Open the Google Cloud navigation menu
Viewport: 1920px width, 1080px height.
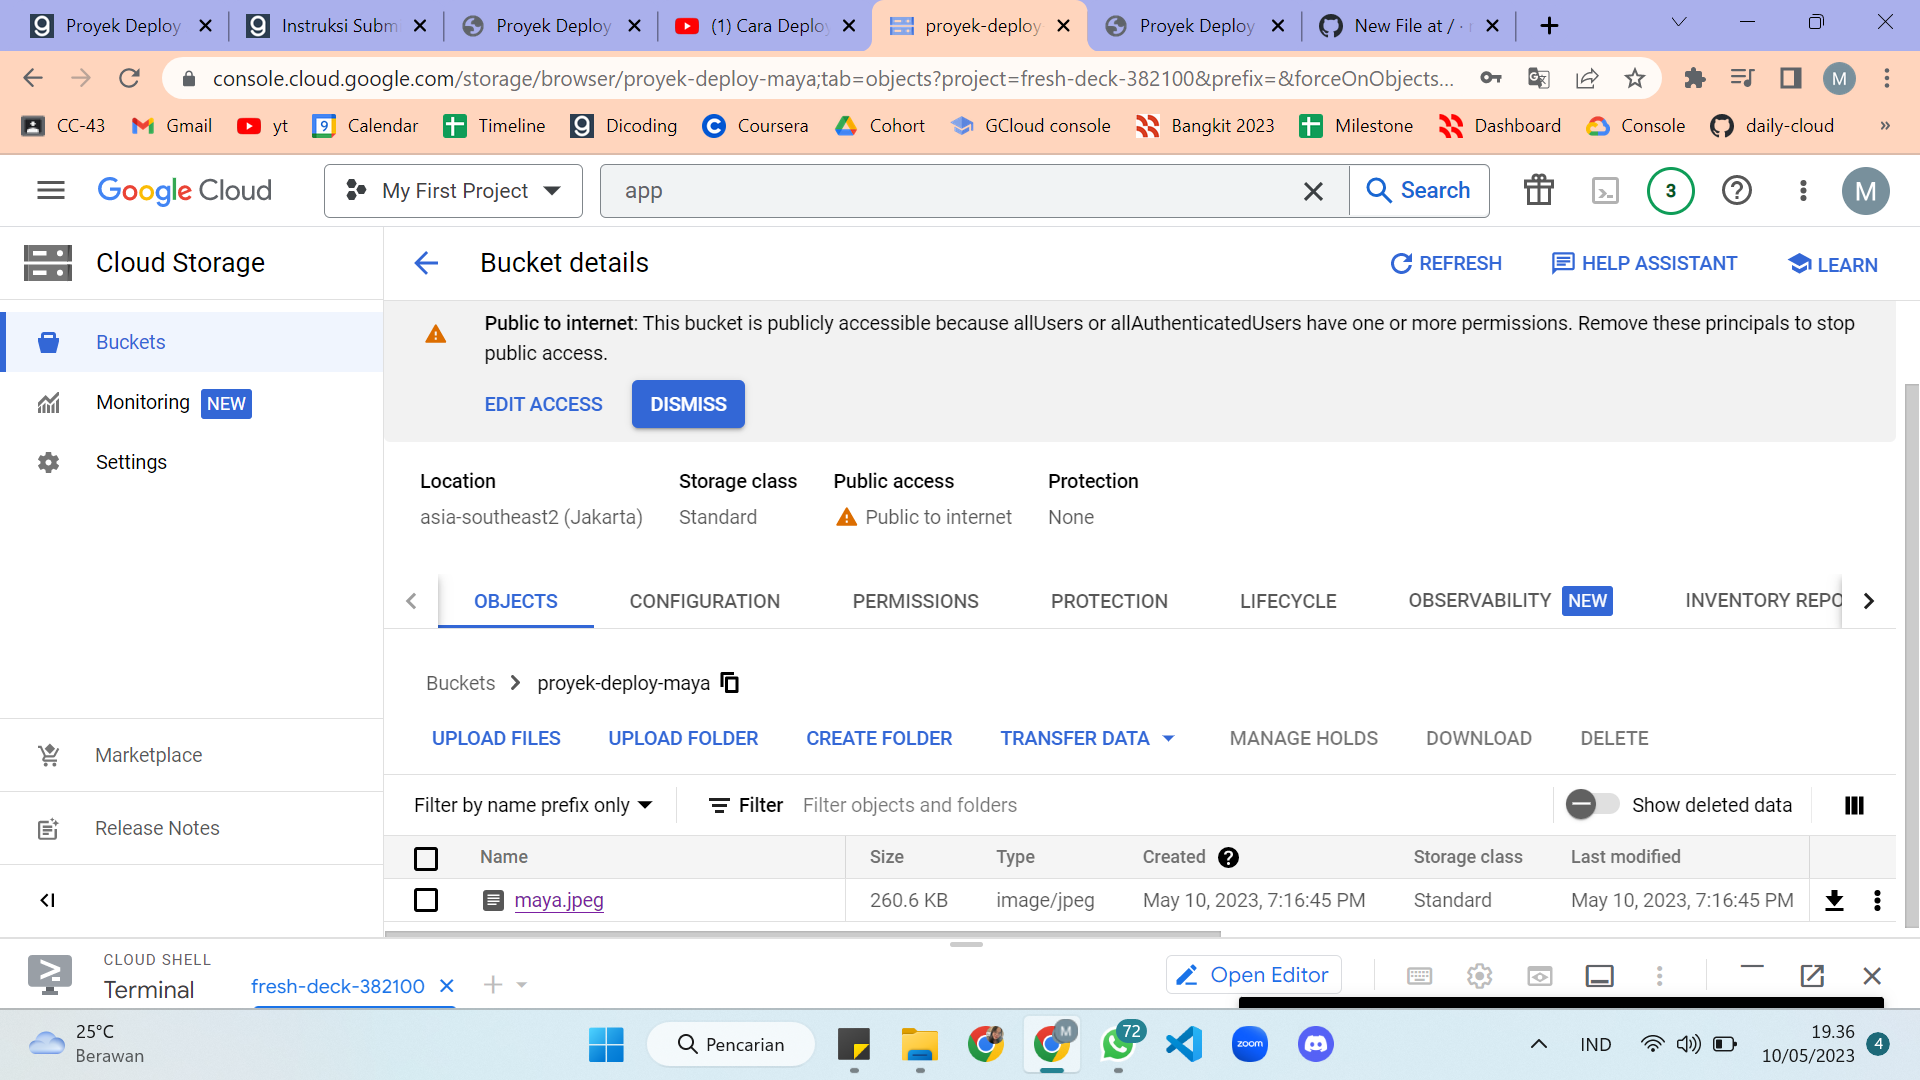pyautogui.click(x=49, y=190)
